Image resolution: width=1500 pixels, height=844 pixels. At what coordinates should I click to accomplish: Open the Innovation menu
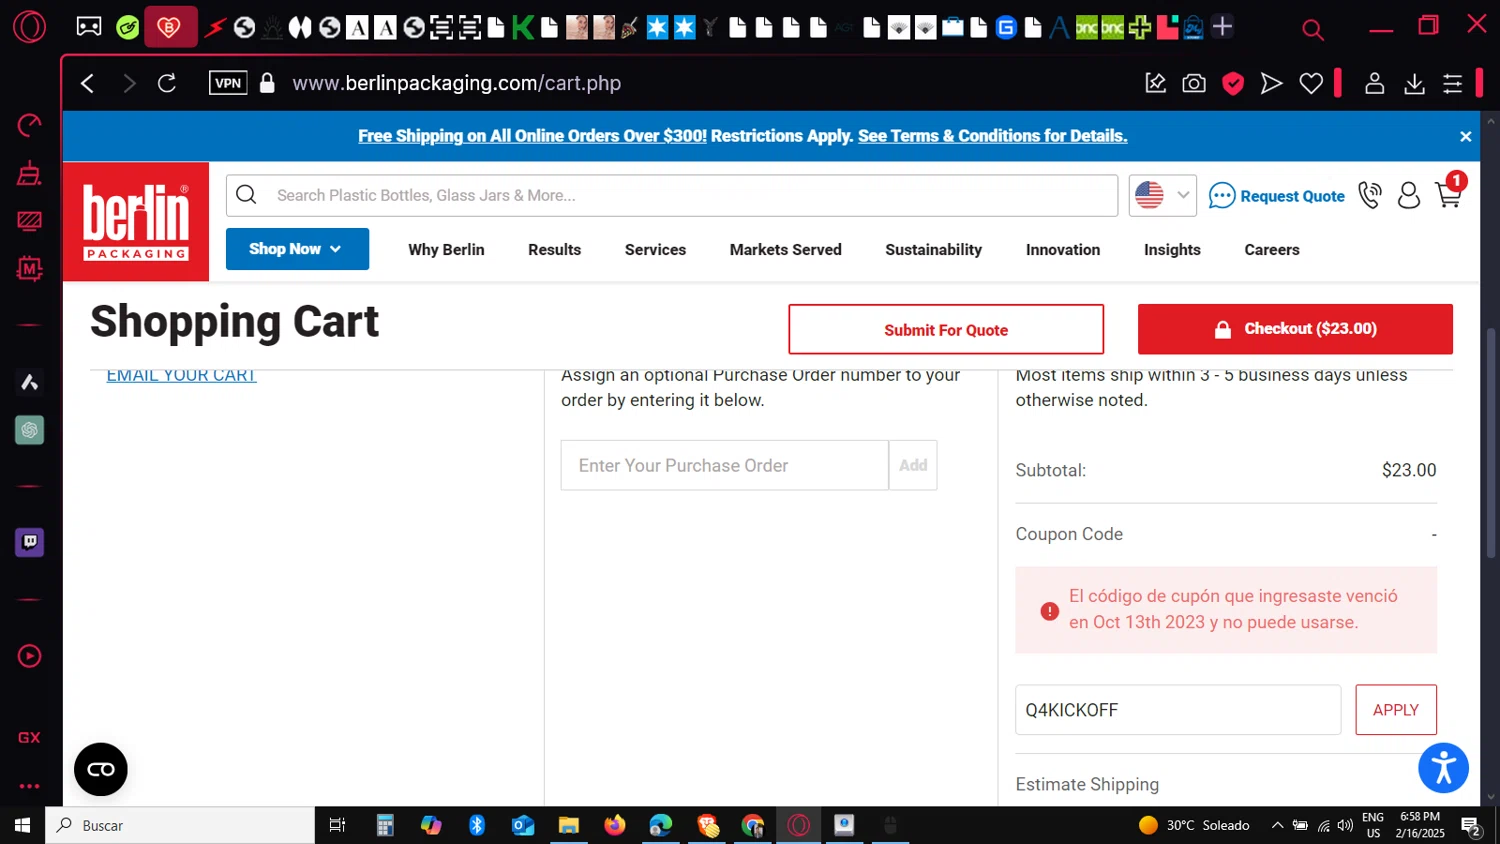click(x=1062, y=250)
